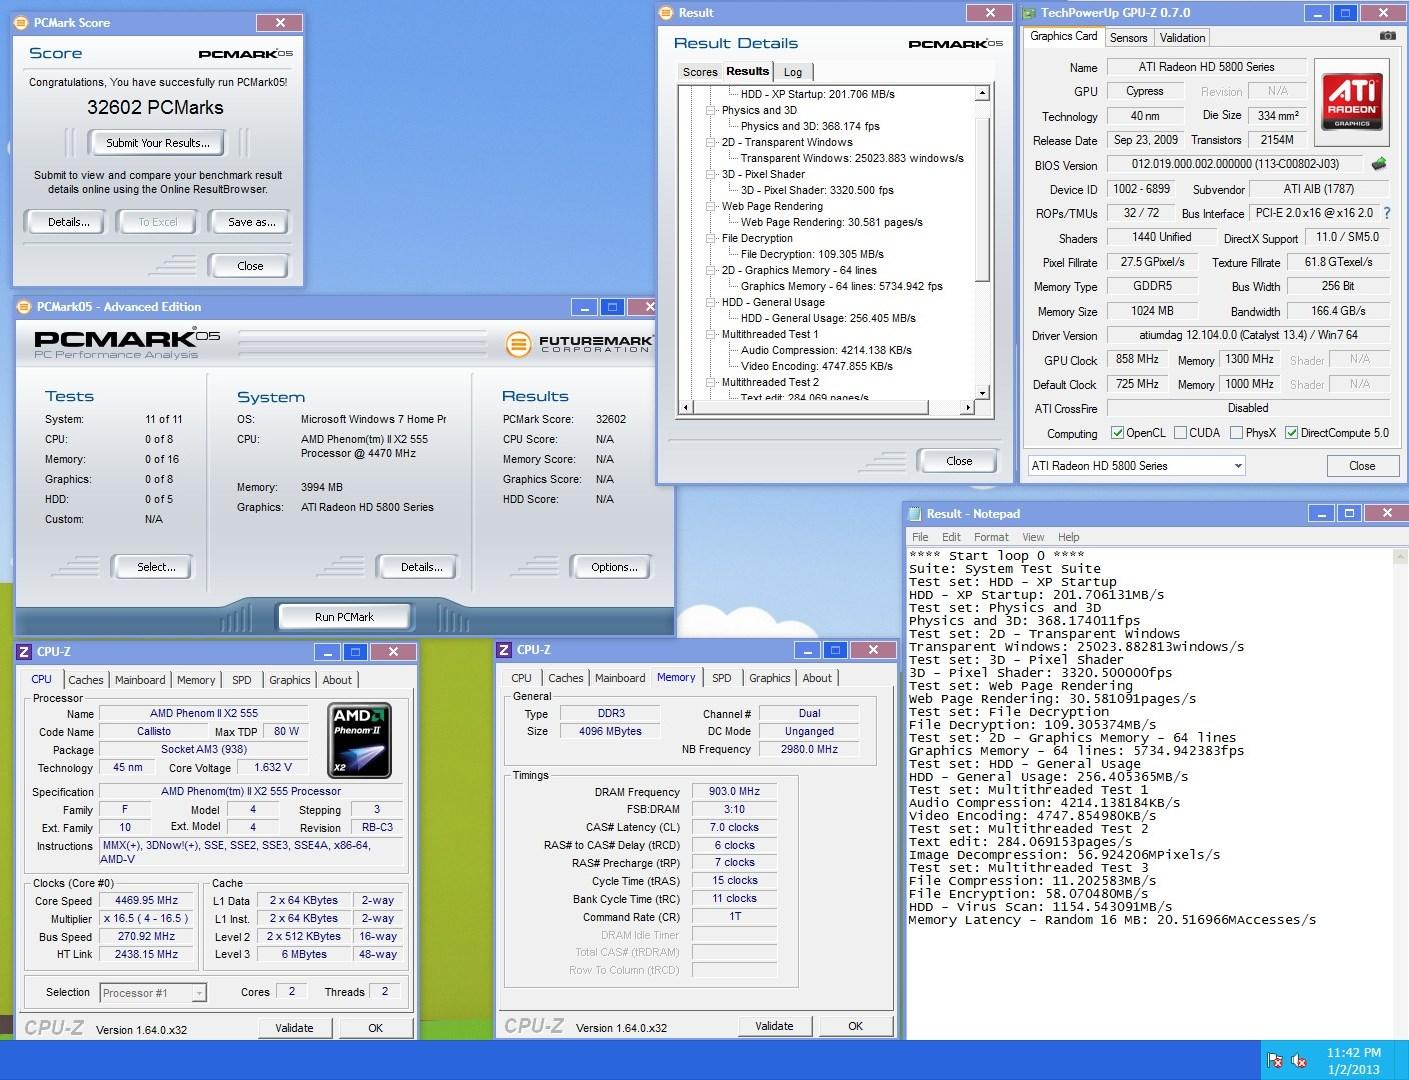The width and height of the screenshot is (1409, 1080).
Task: Select Video Encoding: 4747.855 KB/s row
Action: pyautogui.click(x=817, y=366)
